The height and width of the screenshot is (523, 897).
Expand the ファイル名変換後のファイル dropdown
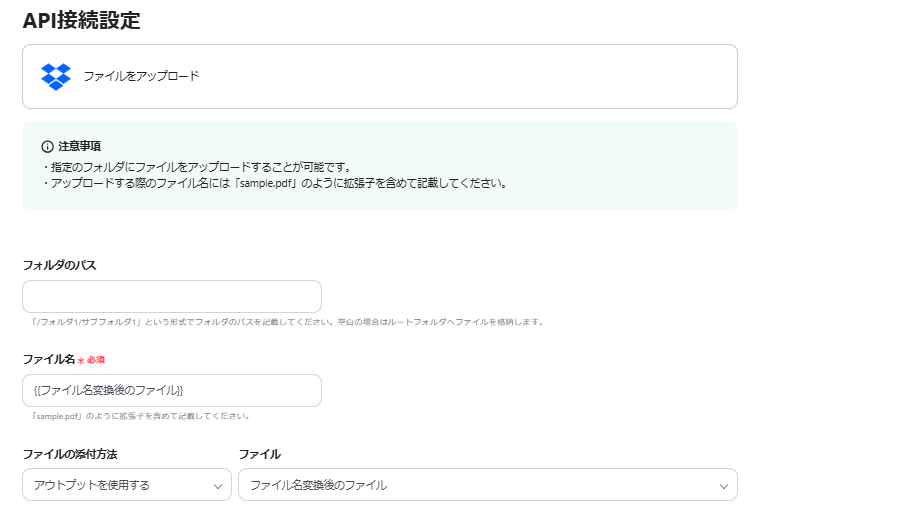(x=487, y=485)
